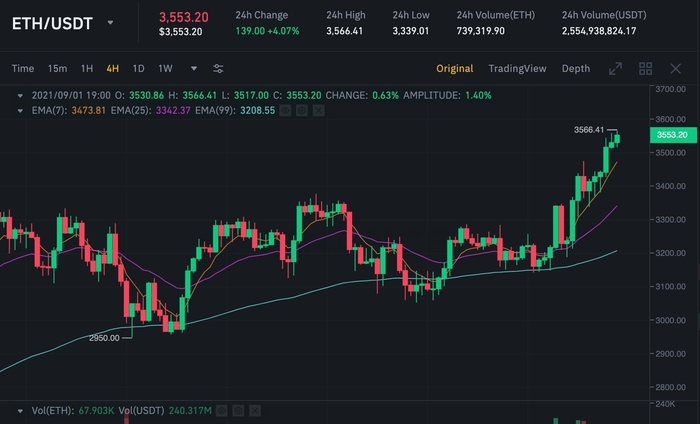Click the 3700.00 price axis label
The width and height of the screenshot is (700, 424).
(x=670, y=89)
